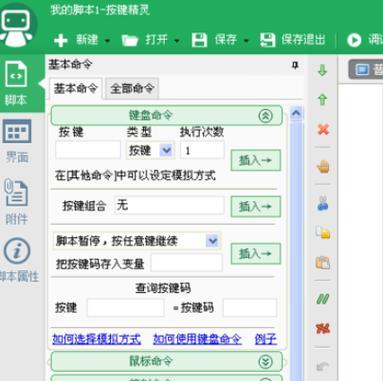
Task: Click the 查询按键码 按键 input field
Action: 126,307
